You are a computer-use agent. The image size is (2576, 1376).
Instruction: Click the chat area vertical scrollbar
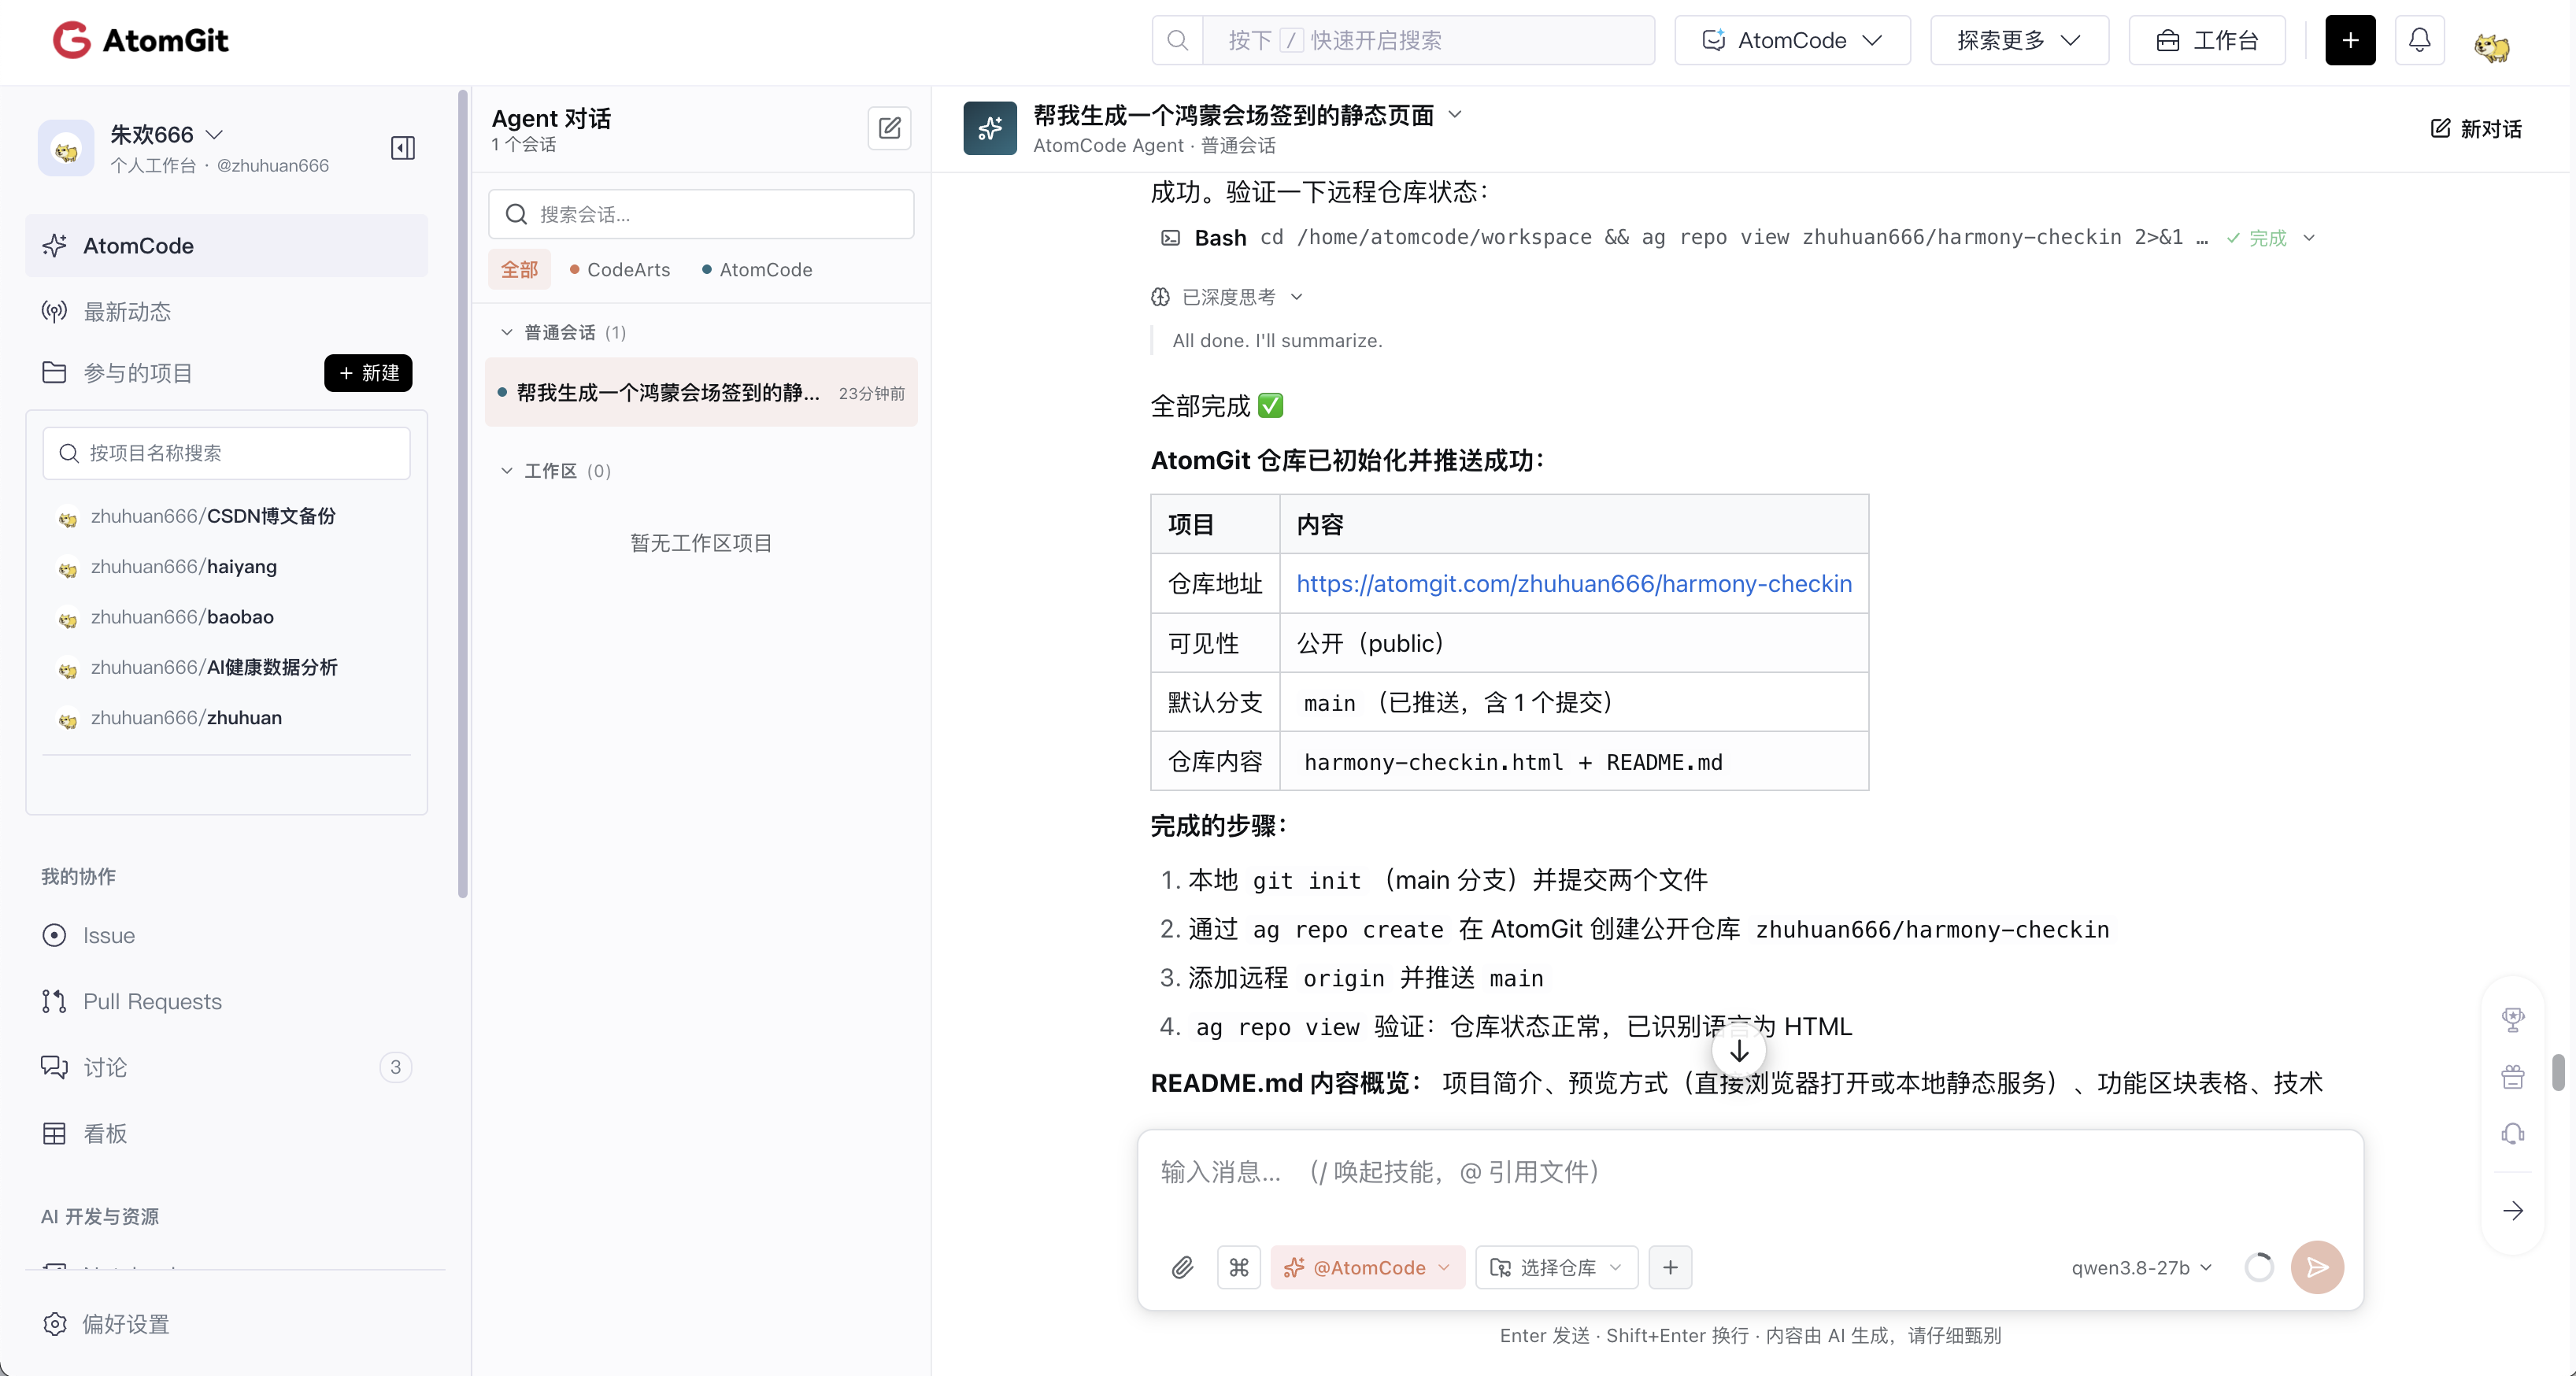tap(2558, 1072)
